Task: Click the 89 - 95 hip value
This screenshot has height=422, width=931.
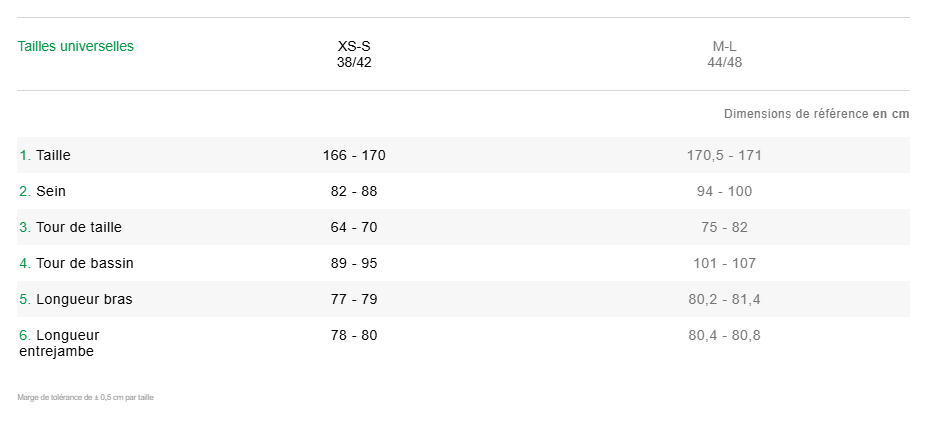Action: 354,263
